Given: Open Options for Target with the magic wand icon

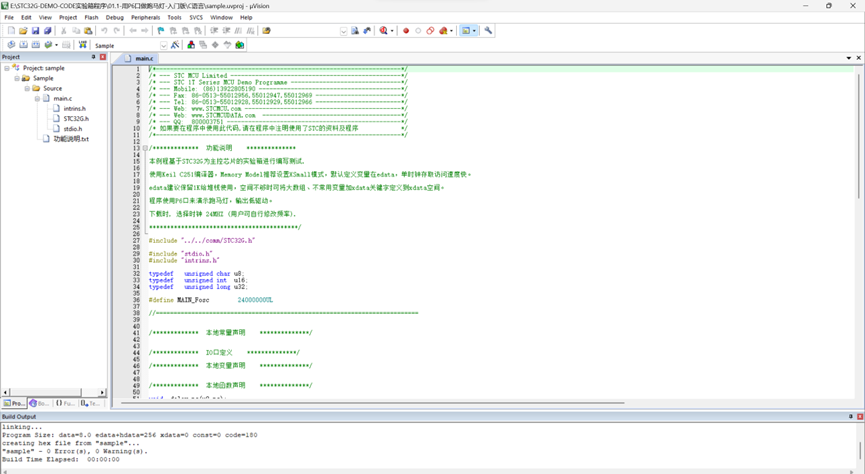Looking at the screenshot, I should click(175, 45).
